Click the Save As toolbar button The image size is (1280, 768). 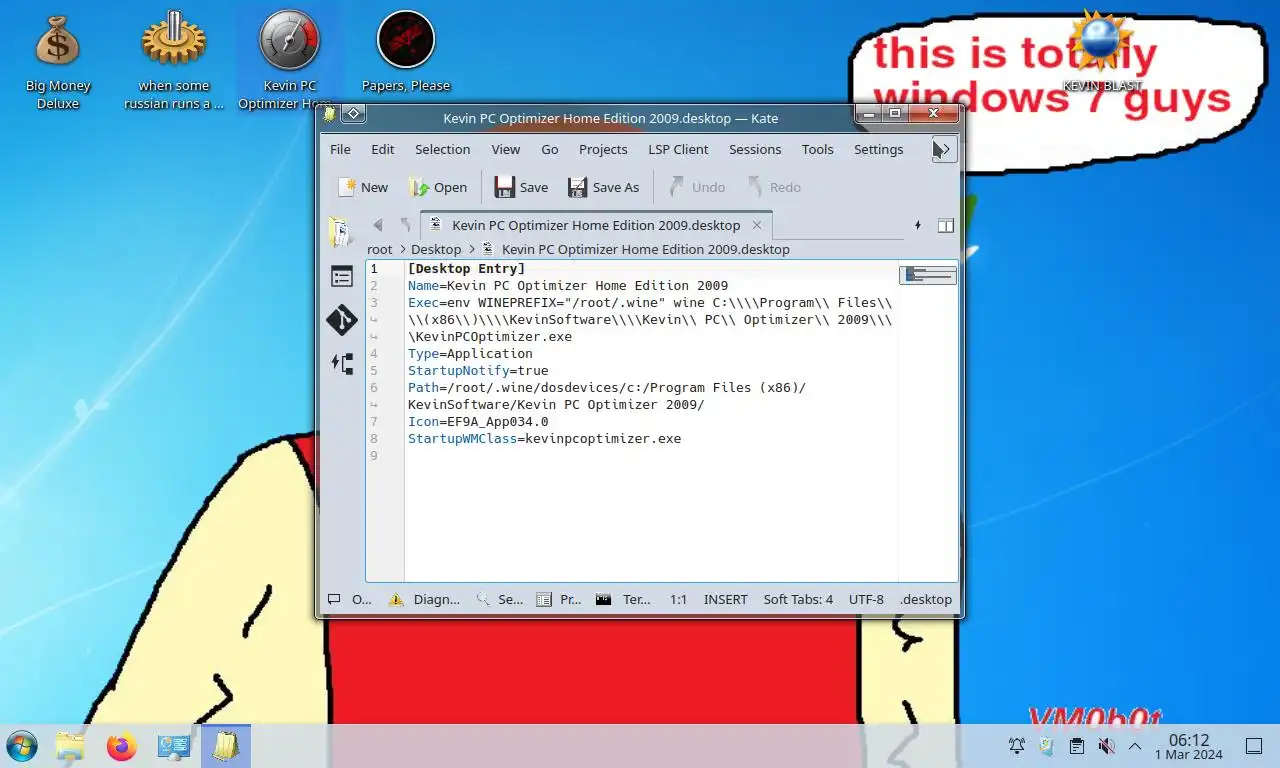(603, 187)
